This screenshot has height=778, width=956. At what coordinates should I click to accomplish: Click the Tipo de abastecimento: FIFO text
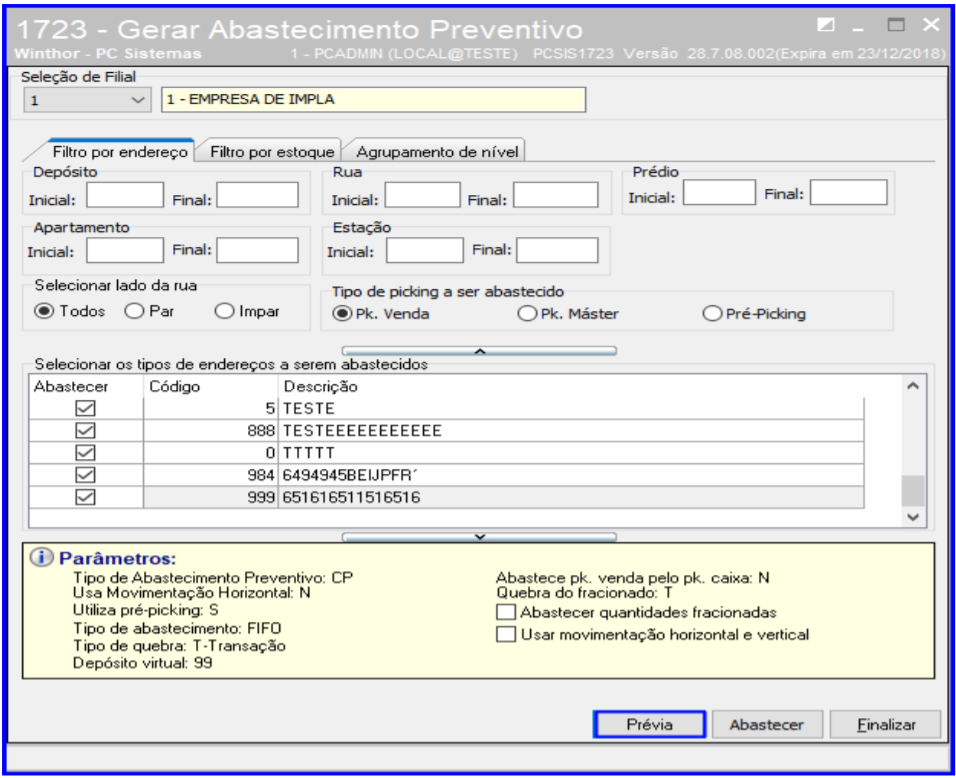(x=177, y=628)
